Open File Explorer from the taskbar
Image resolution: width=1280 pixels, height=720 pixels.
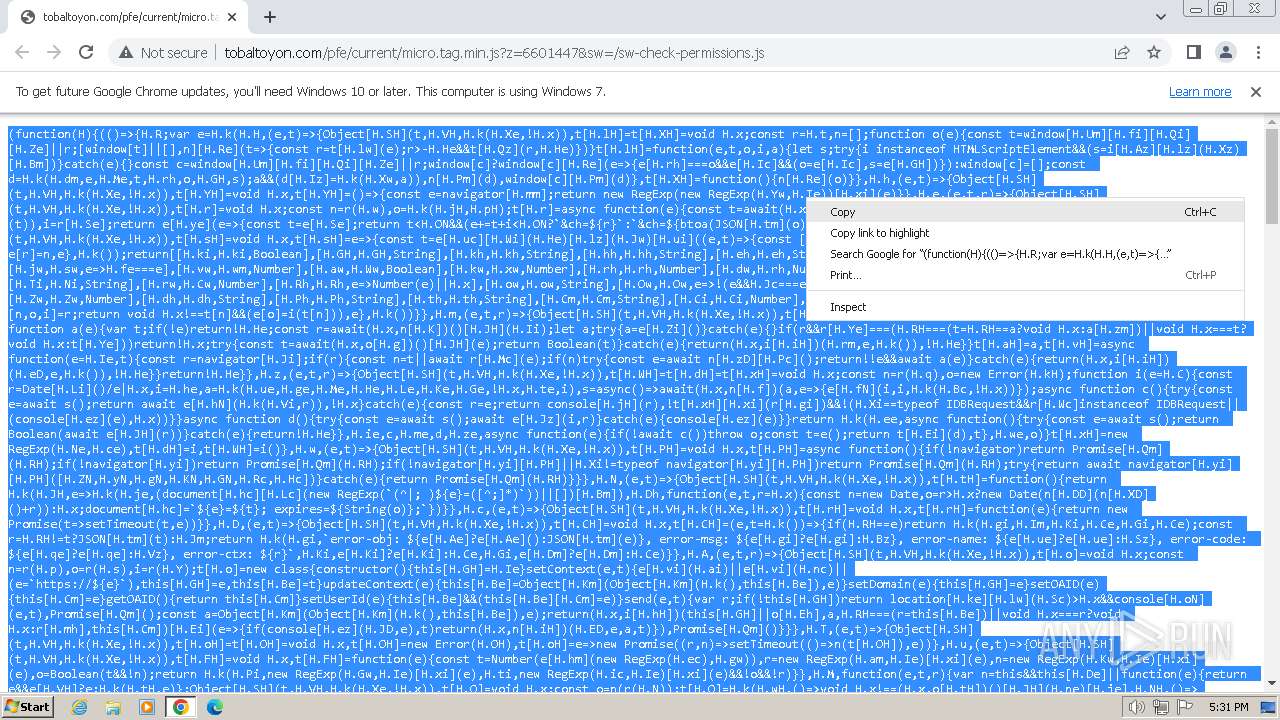point(113,707)
